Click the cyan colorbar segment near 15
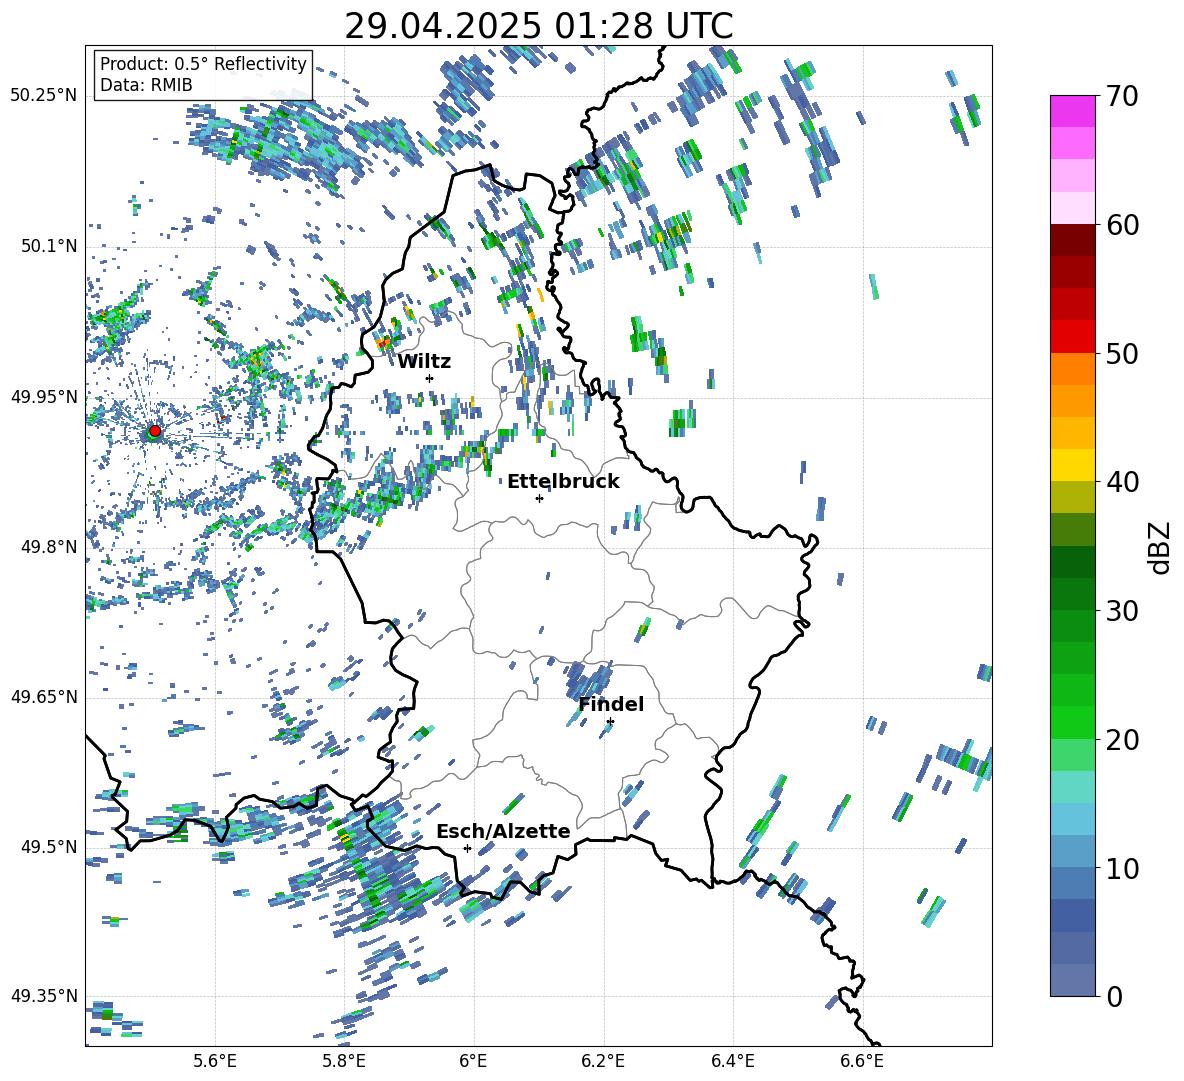1184x1081 pixels. coord(1072,787)
